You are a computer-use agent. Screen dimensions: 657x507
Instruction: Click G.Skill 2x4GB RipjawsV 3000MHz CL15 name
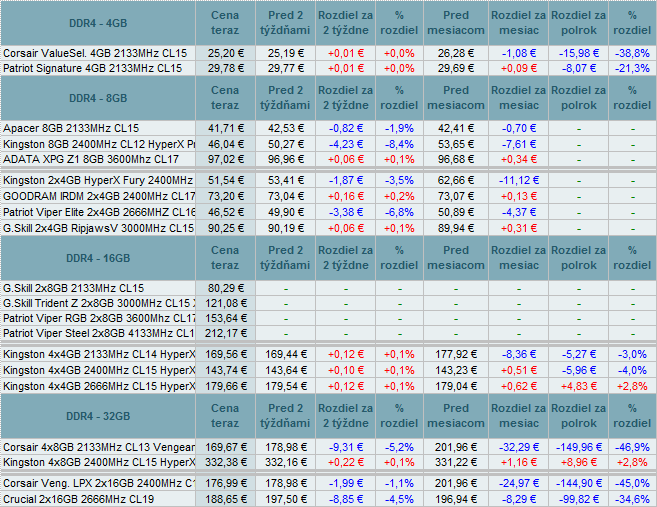coord(98,228)
